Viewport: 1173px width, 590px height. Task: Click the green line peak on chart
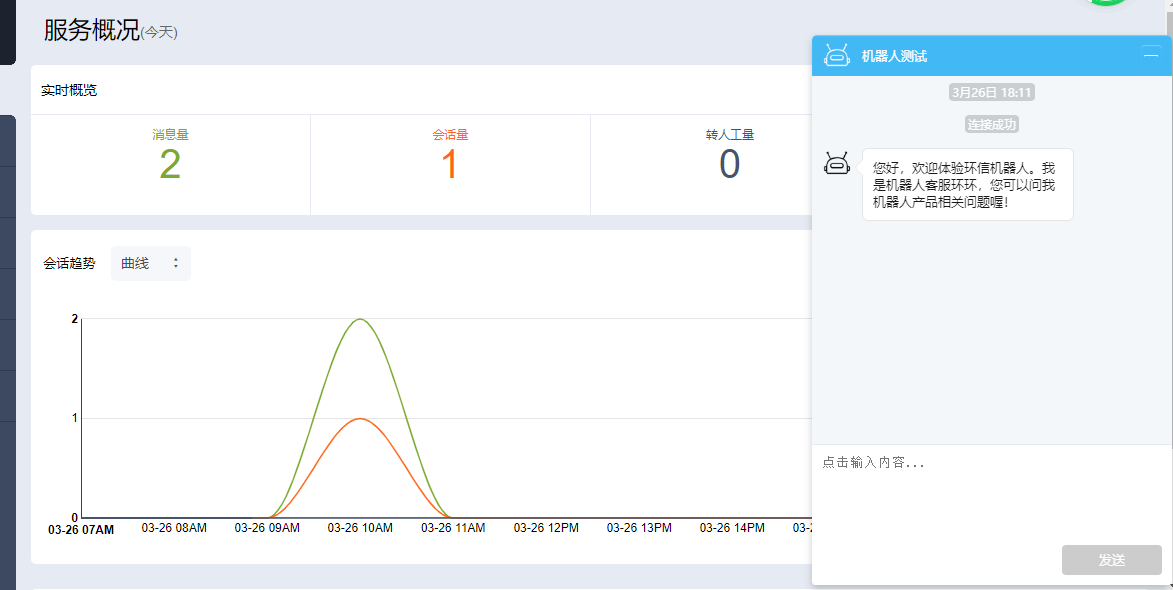point(359,319)
